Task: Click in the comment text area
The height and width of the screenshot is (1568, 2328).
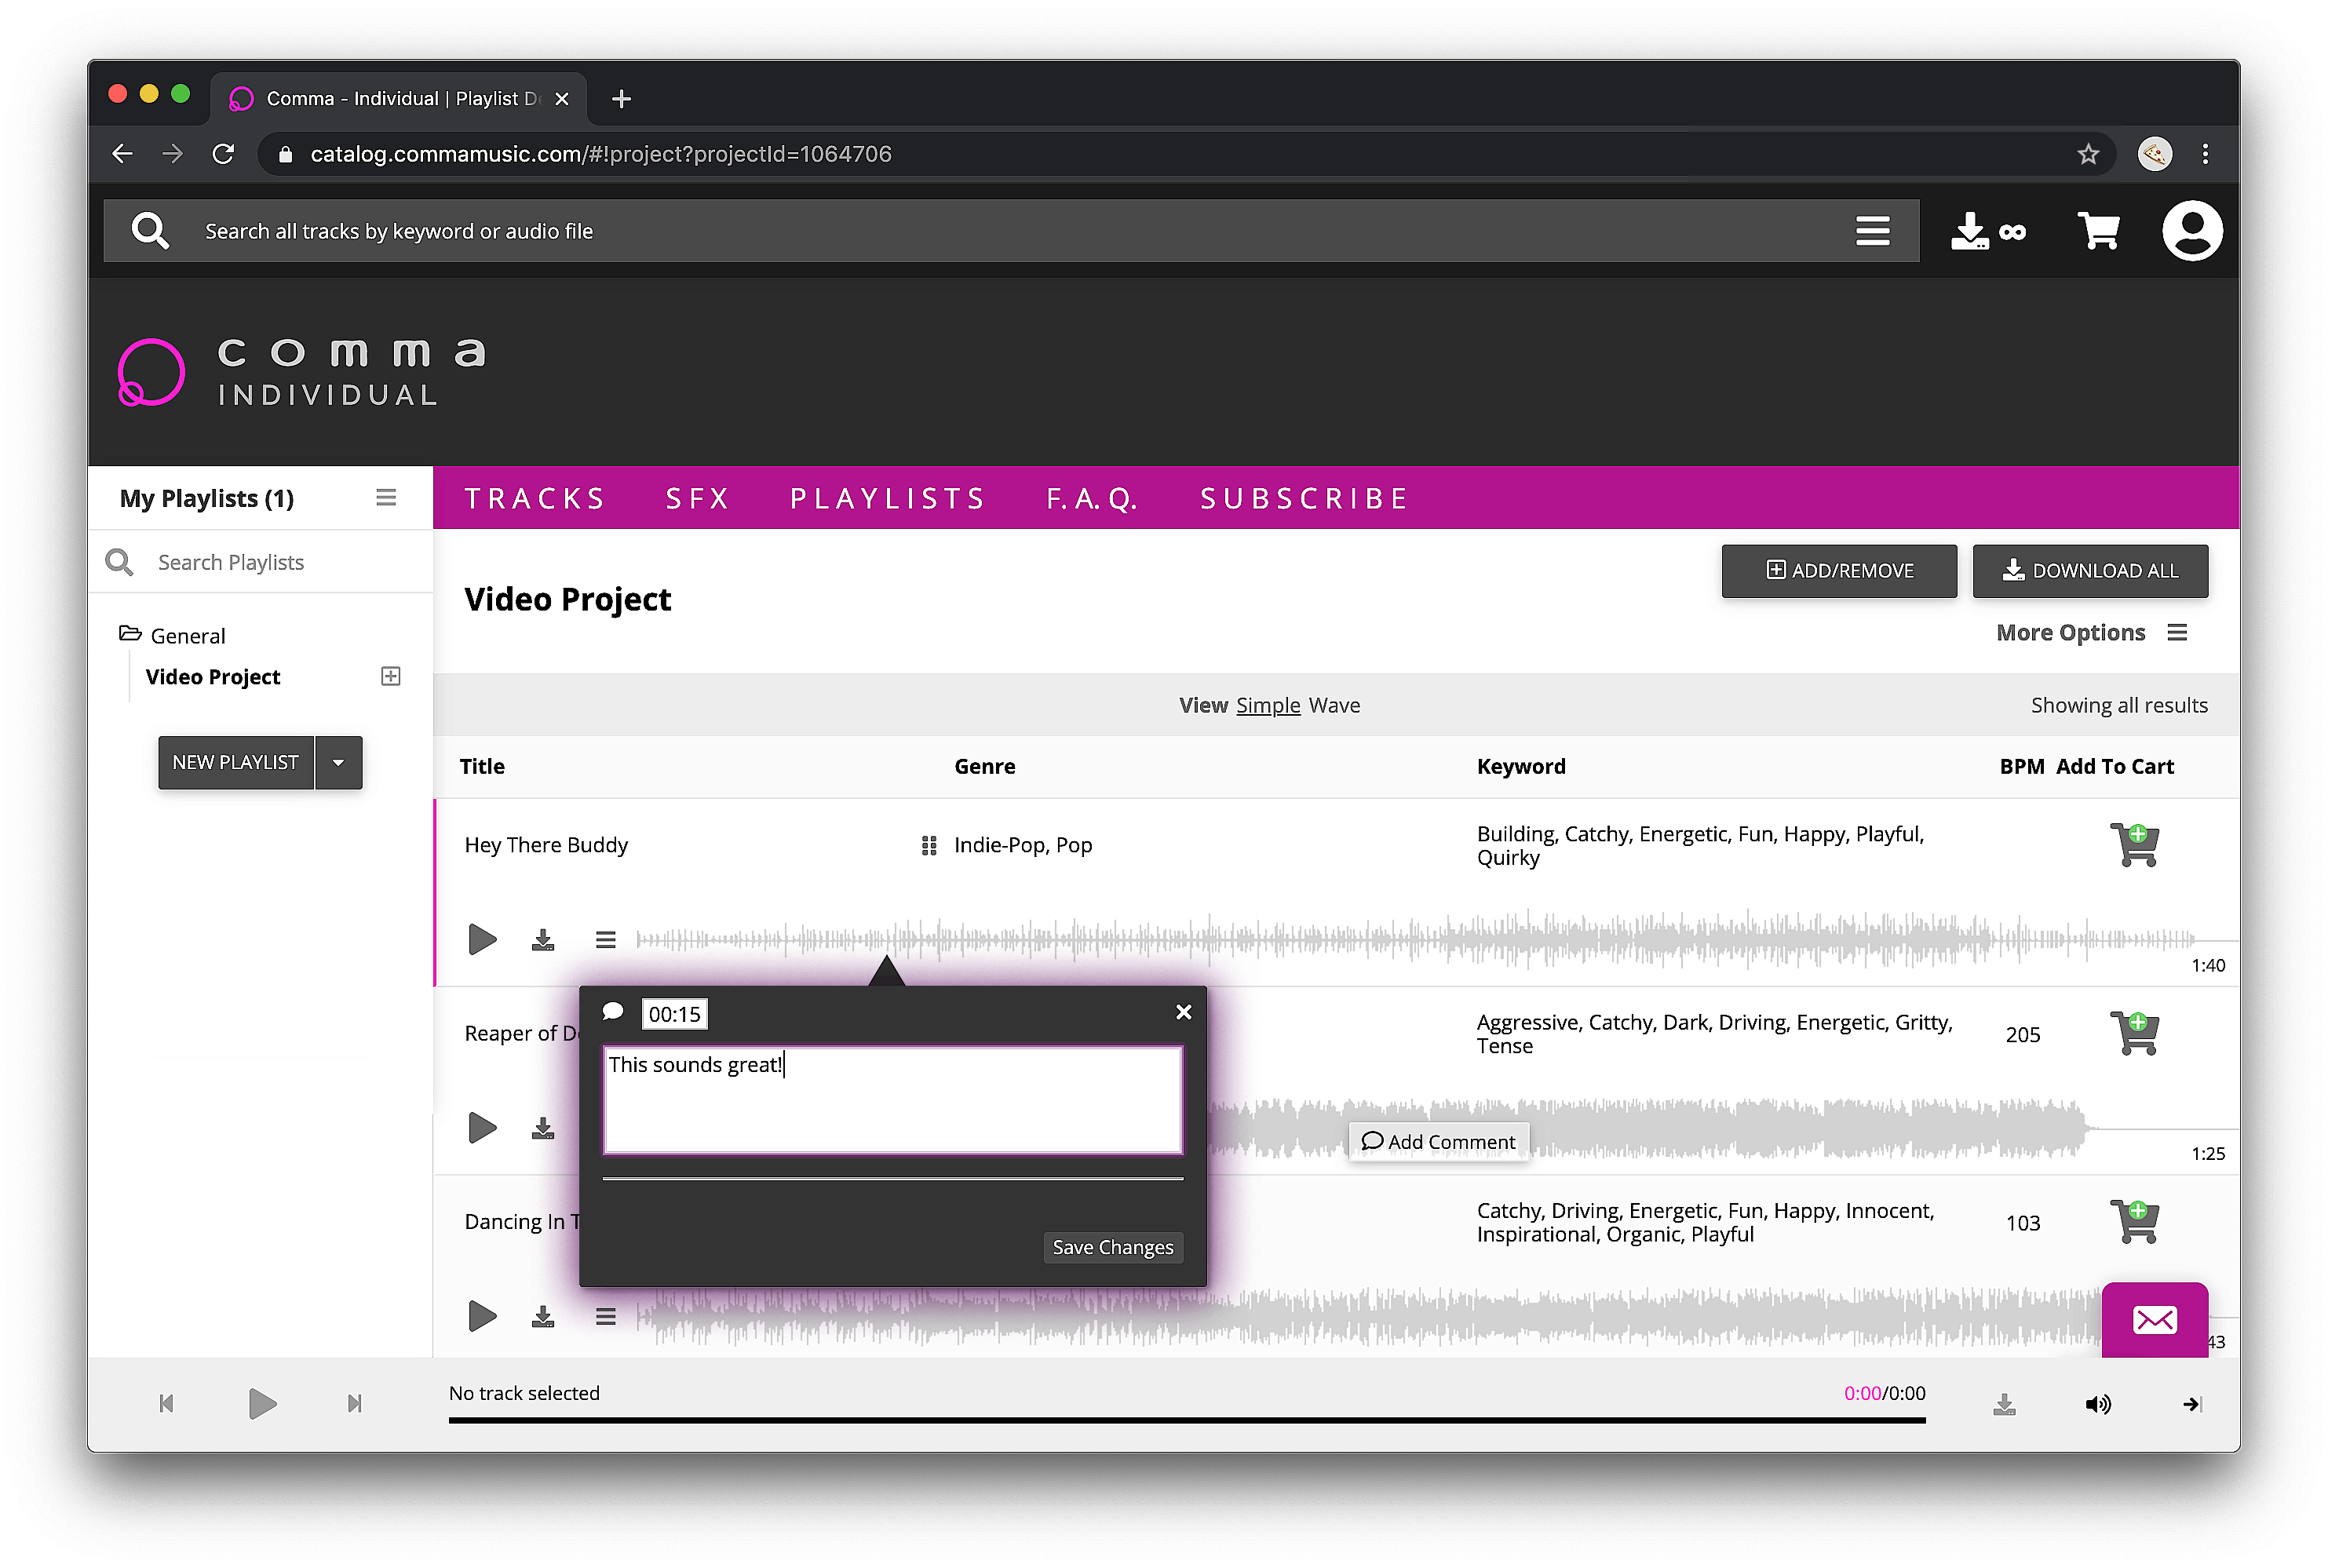Action: [892, 1099]
